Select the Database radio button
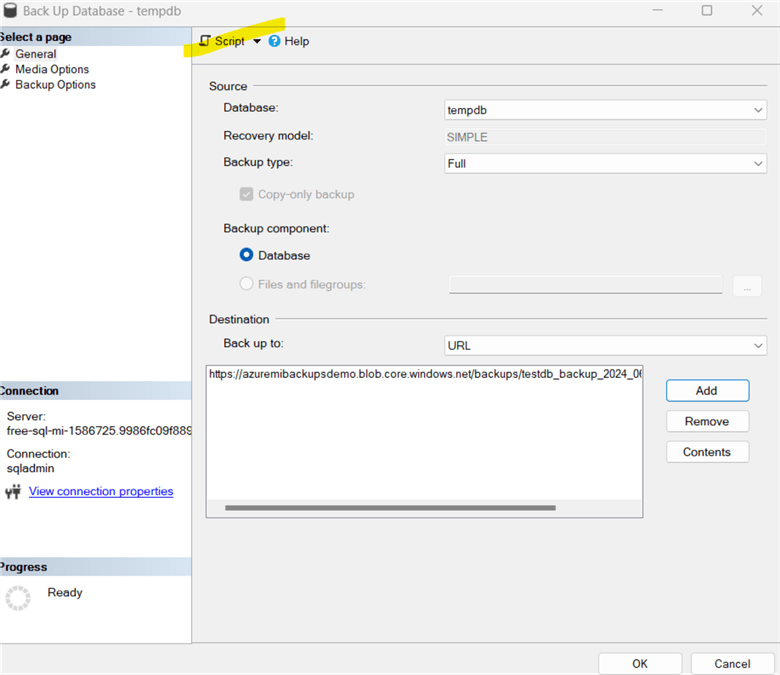Screen dimensions: 780x675 click(246, 255)
